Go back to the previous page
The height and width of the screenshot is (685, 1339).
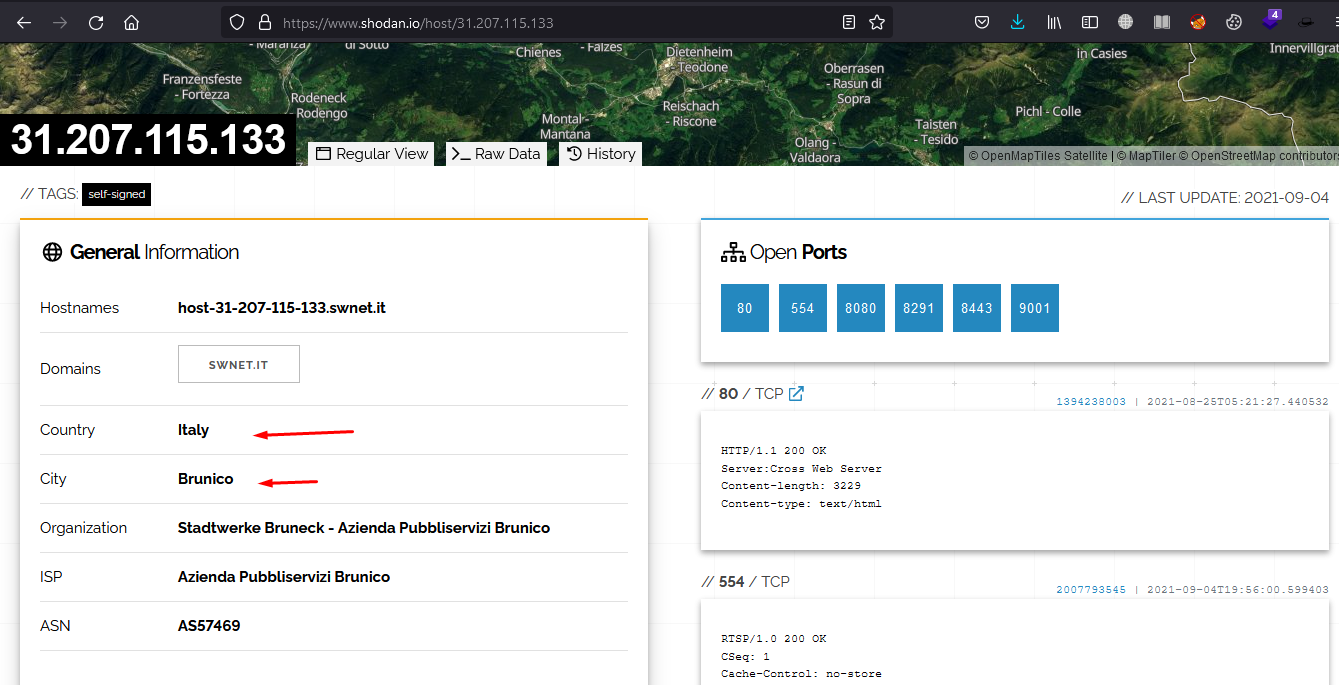[x=24, y=22]
